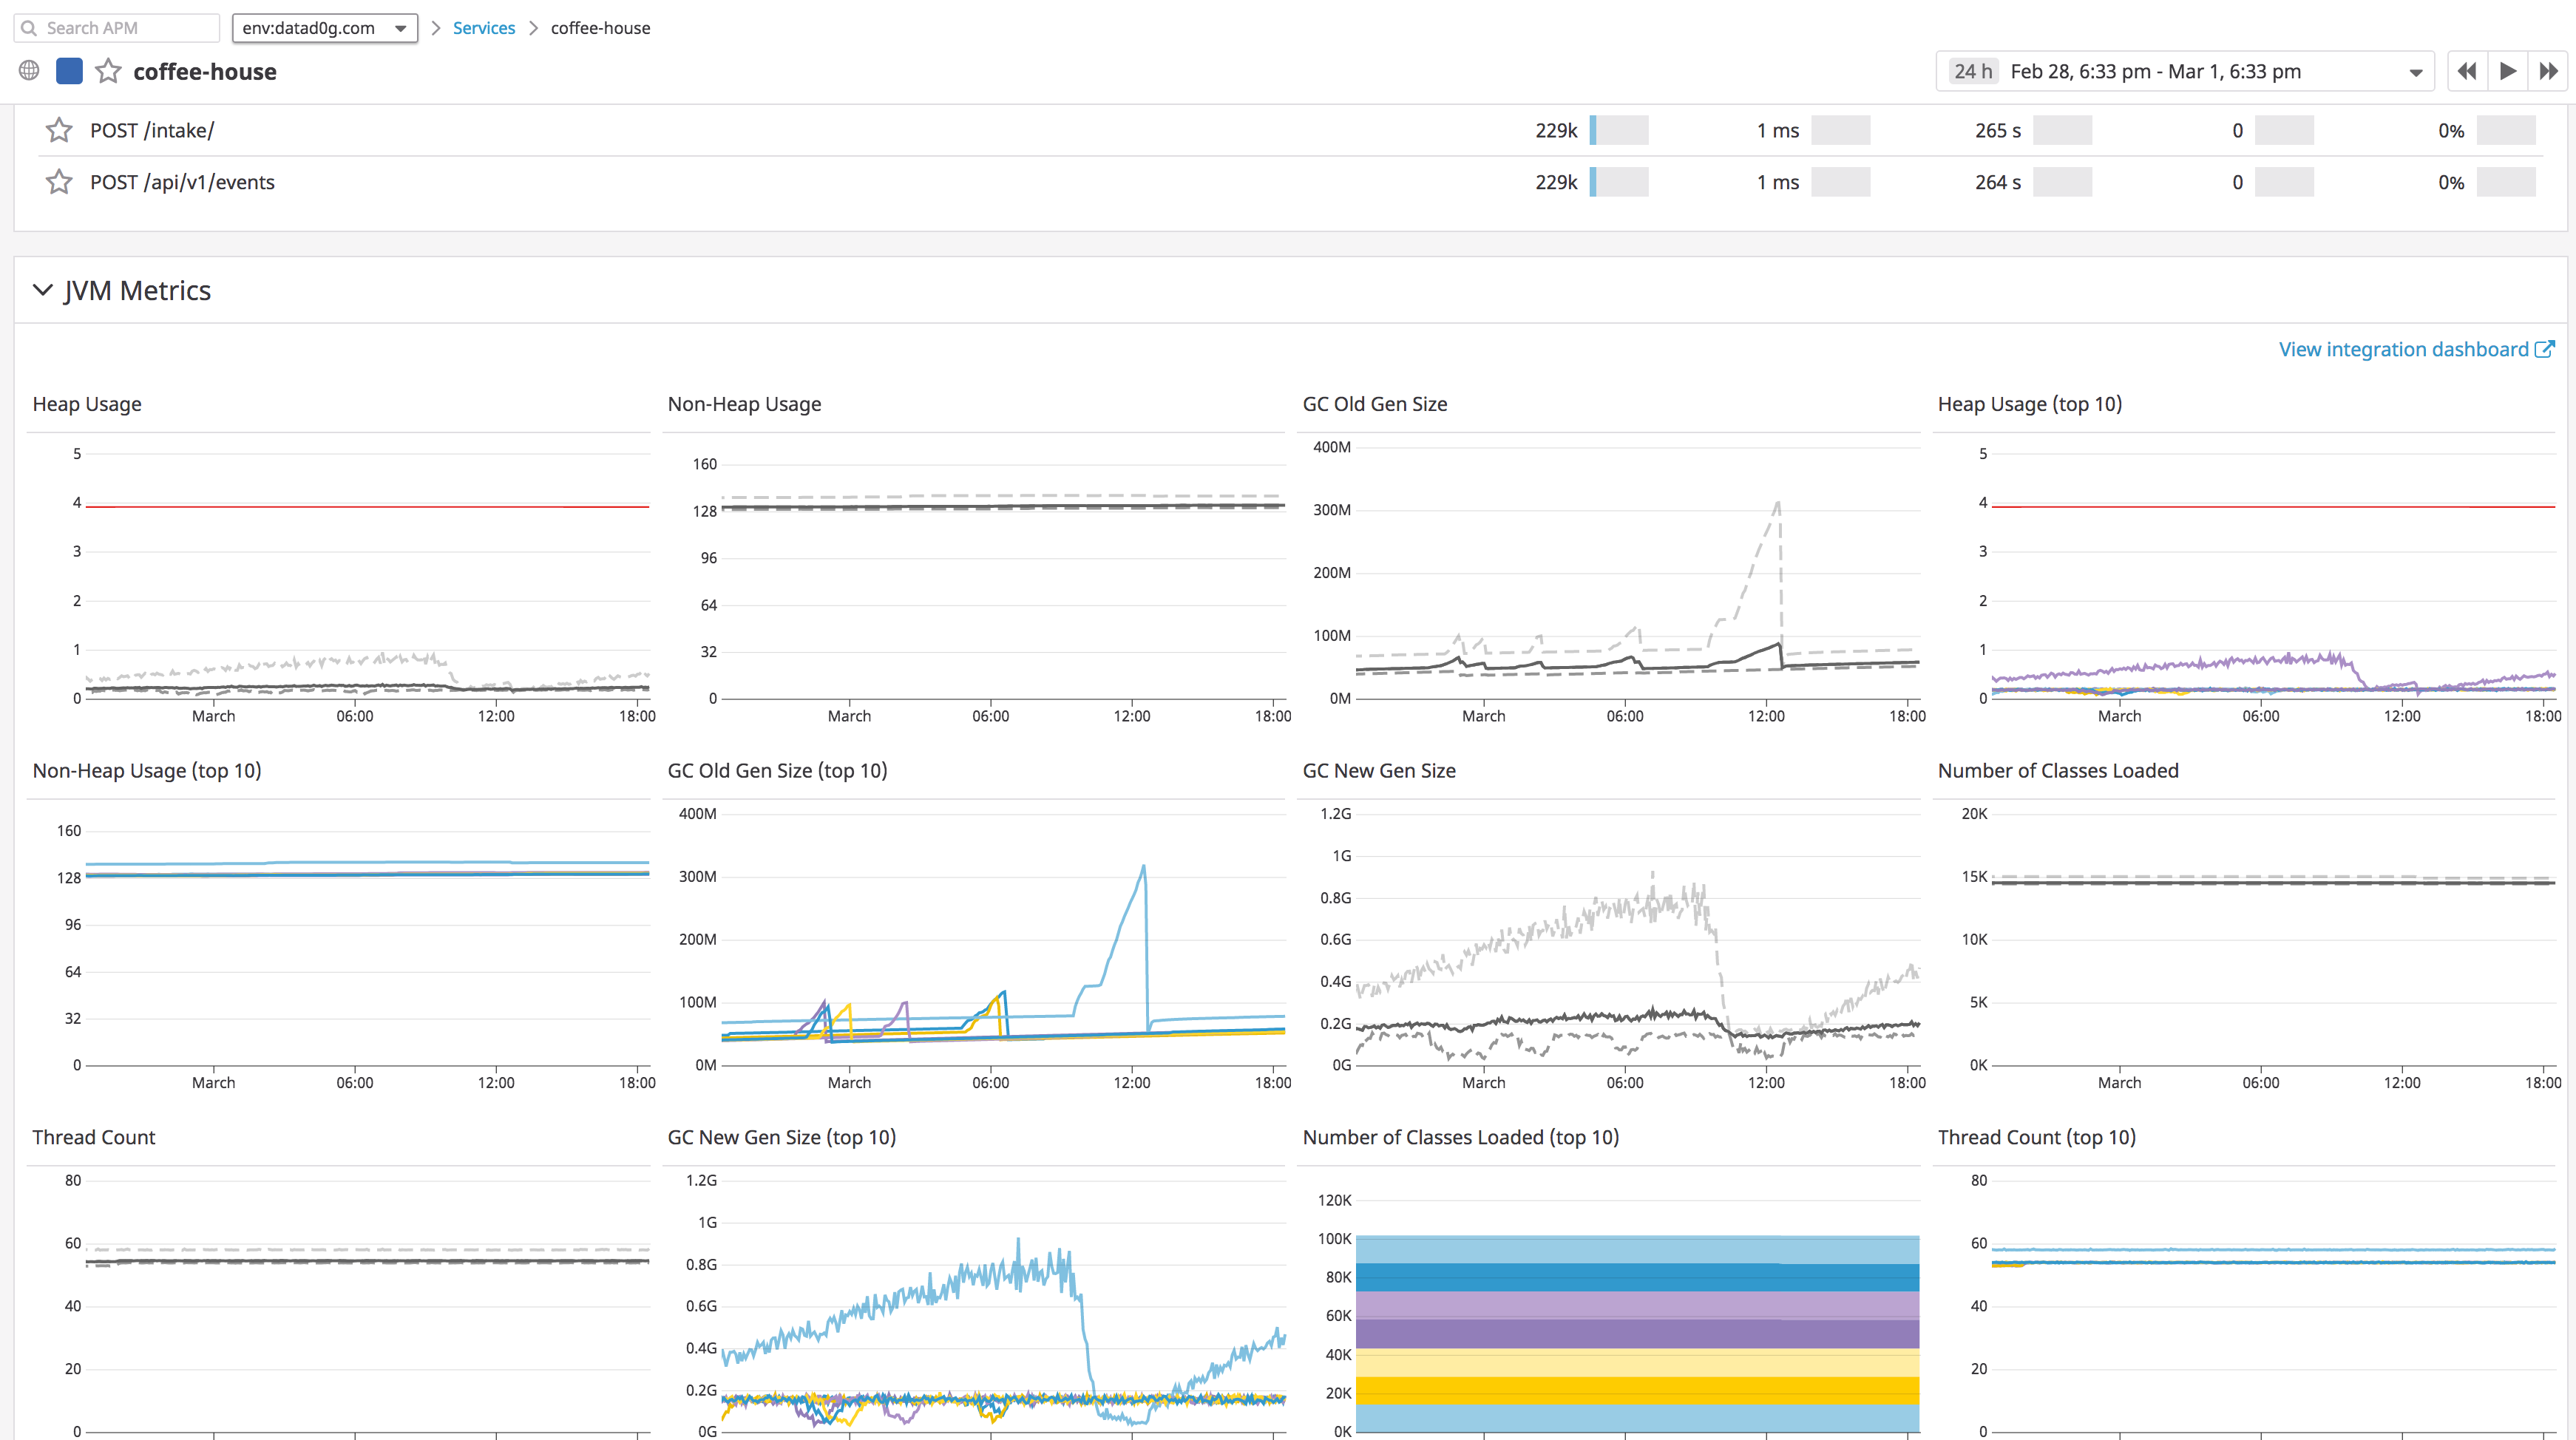Click the GC Old Gen Size (top 10) title

(777, 770)
